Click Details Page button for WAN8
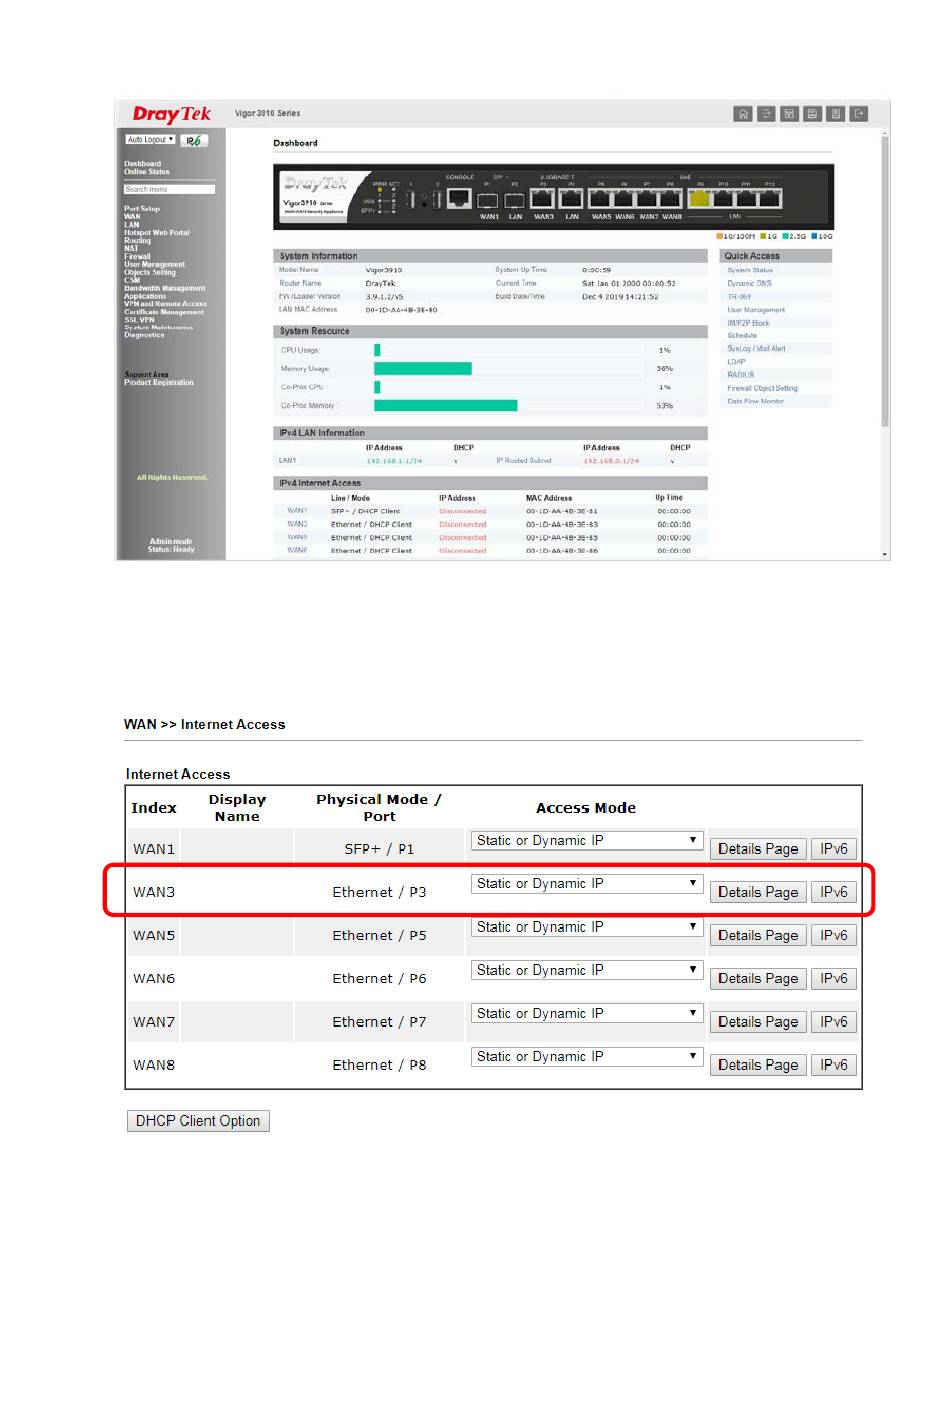This screenshot has width=950, height=1409. [758, 1065]
